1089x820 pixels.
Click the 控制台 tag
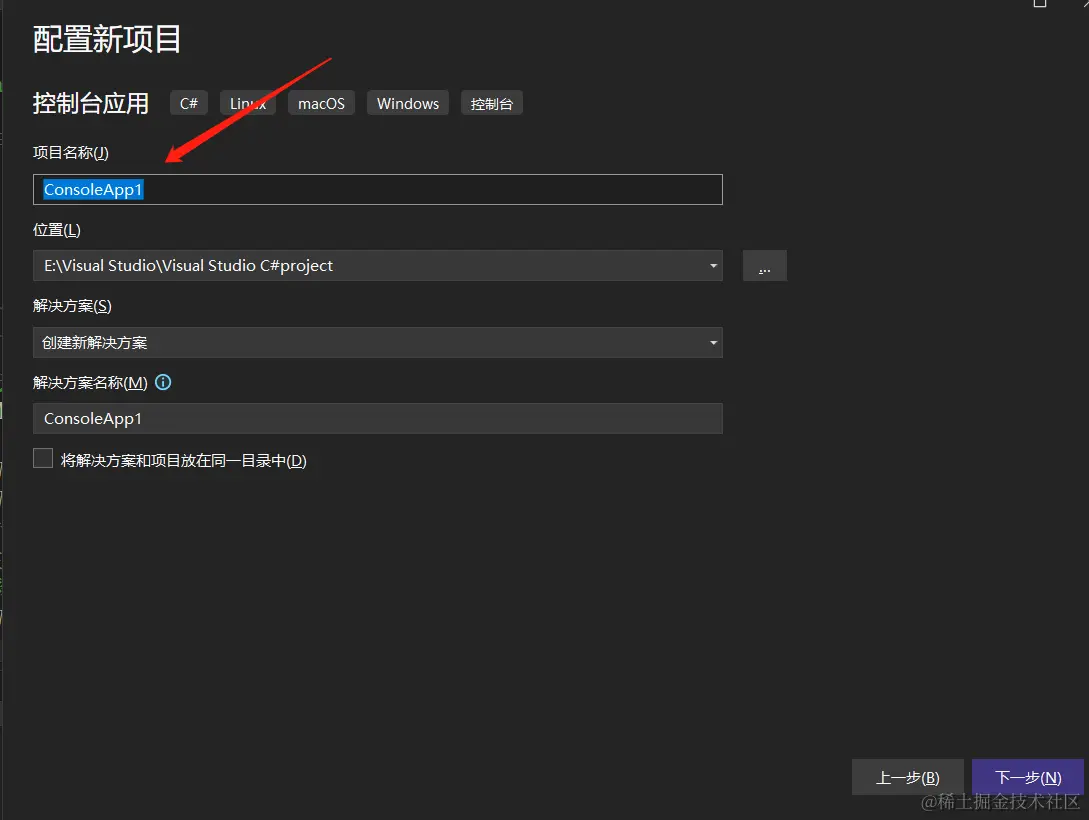click(492, 103)
